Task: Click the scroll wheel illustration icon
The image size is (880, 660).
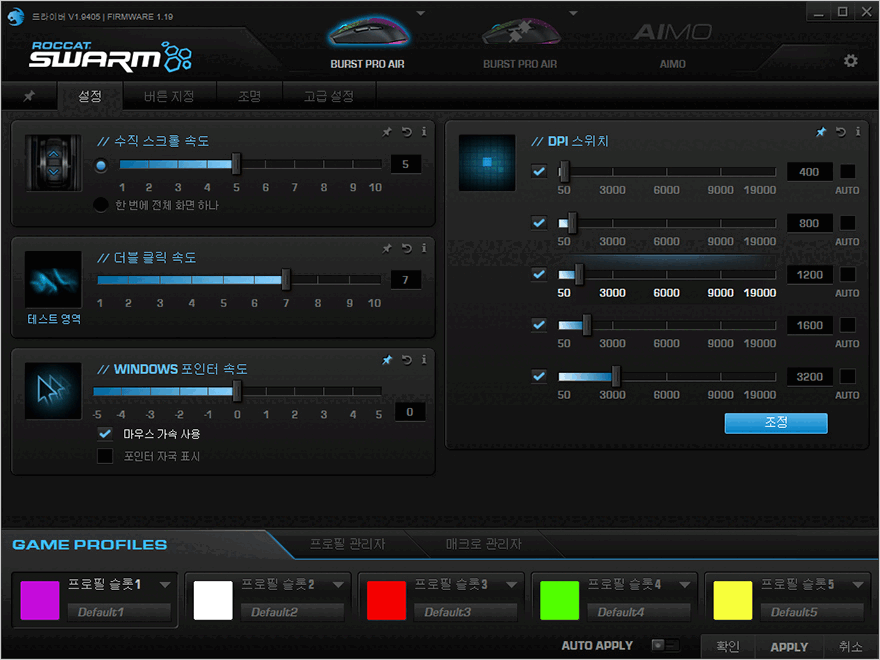Action: [53, 163]
